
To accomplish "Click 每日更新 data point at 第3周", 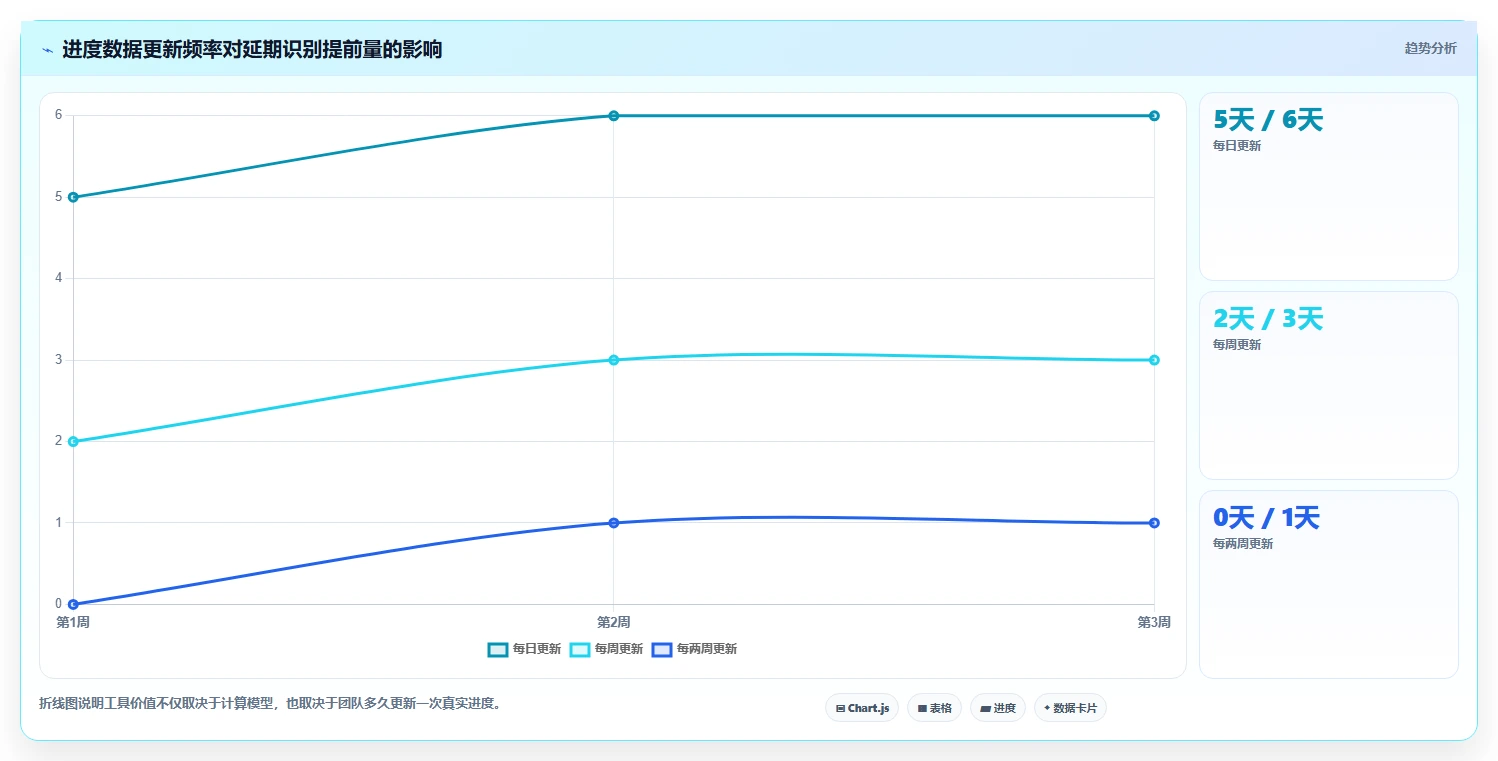I will pyautogui.click(x=1154, y=116).
